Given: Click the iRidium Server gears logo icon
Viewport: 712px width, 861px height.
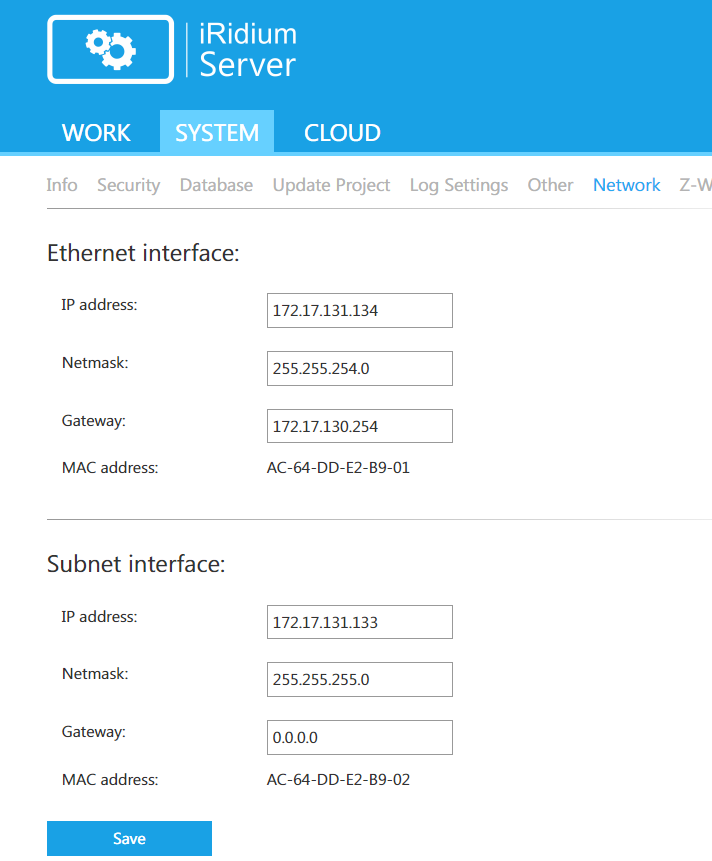Looking at the screenshot, I should click(x=110, y=48).
